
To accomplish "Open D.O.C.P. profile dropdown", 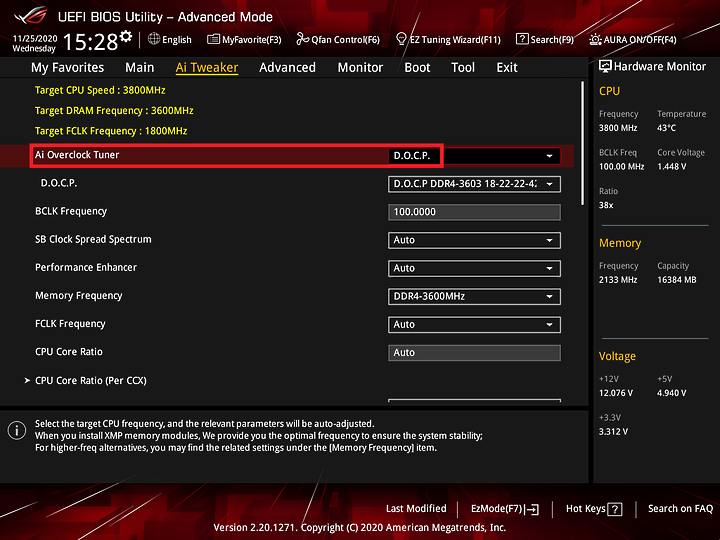I will pyautogui.click(x=474, y=184).
